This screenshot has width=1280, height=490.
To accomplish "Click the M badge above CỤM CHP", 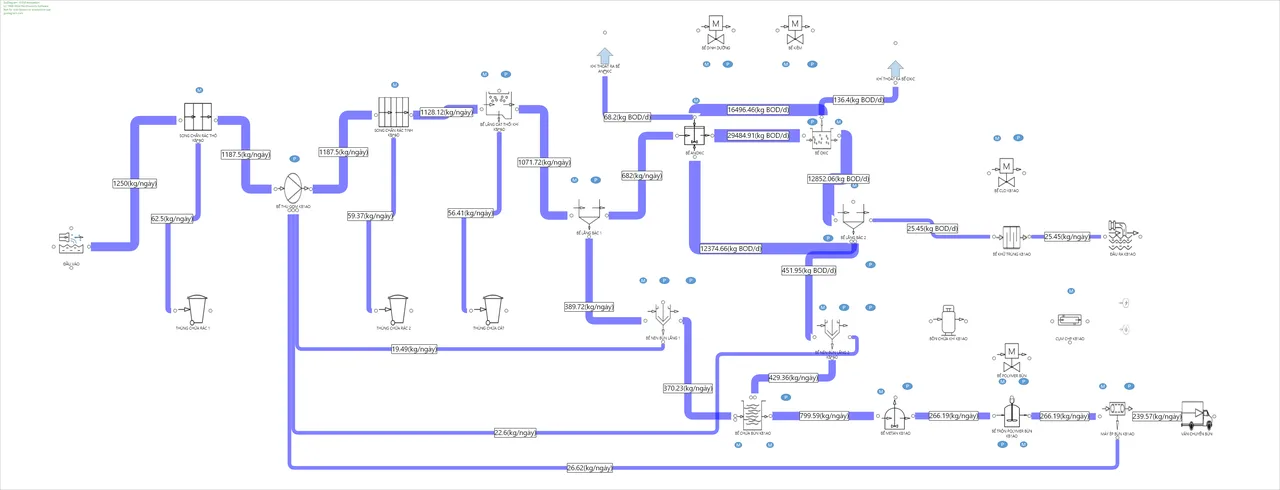I will pos(1070,291).
